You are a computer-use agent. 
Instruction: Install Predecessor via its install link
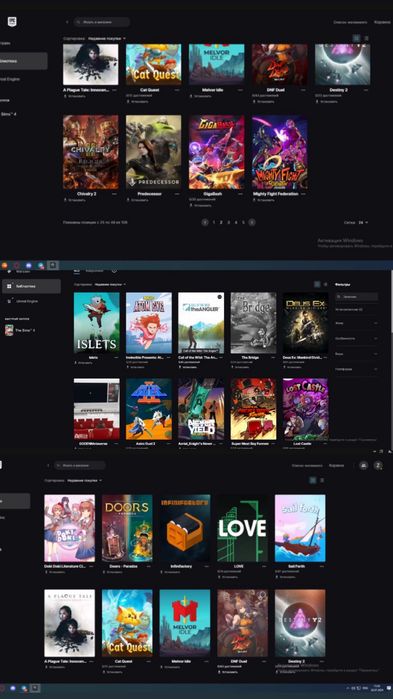pyautogui.click(x=137, y=200)
